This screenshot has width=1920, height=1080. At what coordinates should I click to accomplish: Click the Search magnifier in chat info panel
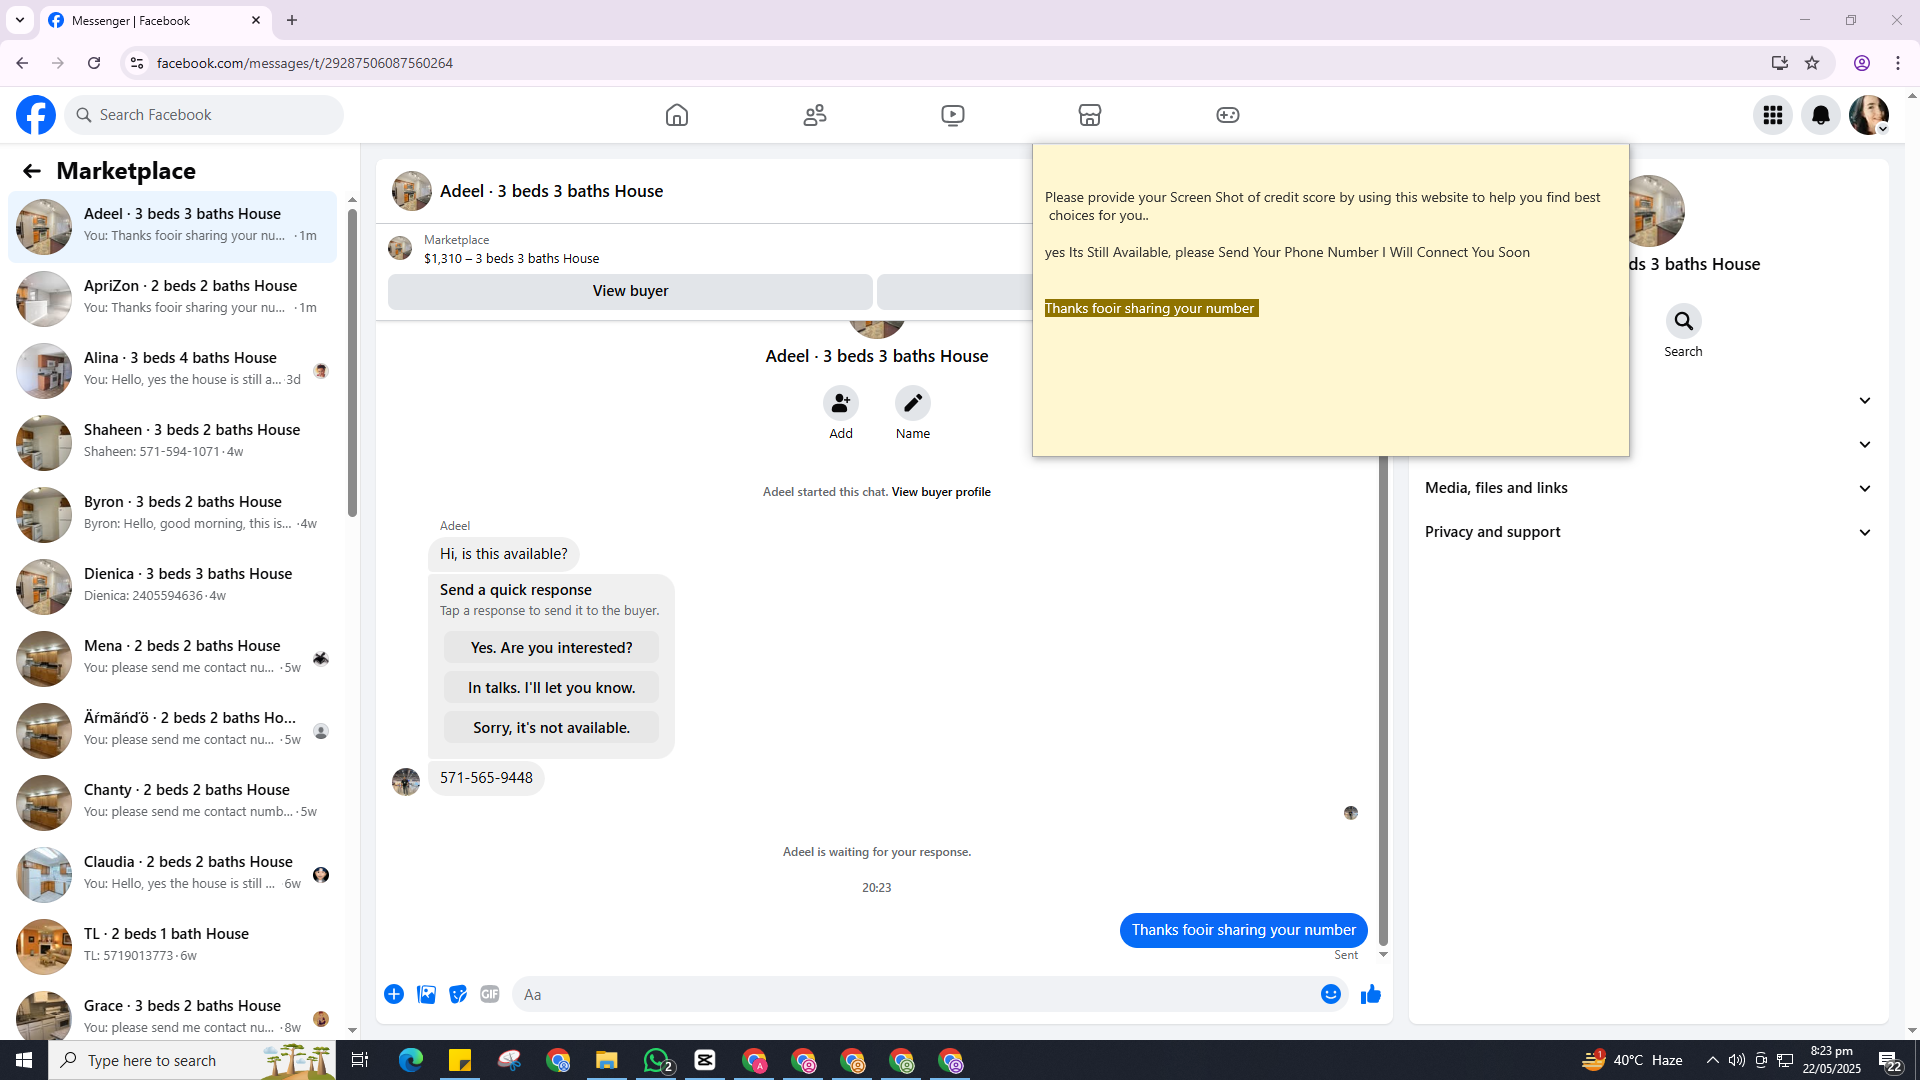[x=1684, y=321]
